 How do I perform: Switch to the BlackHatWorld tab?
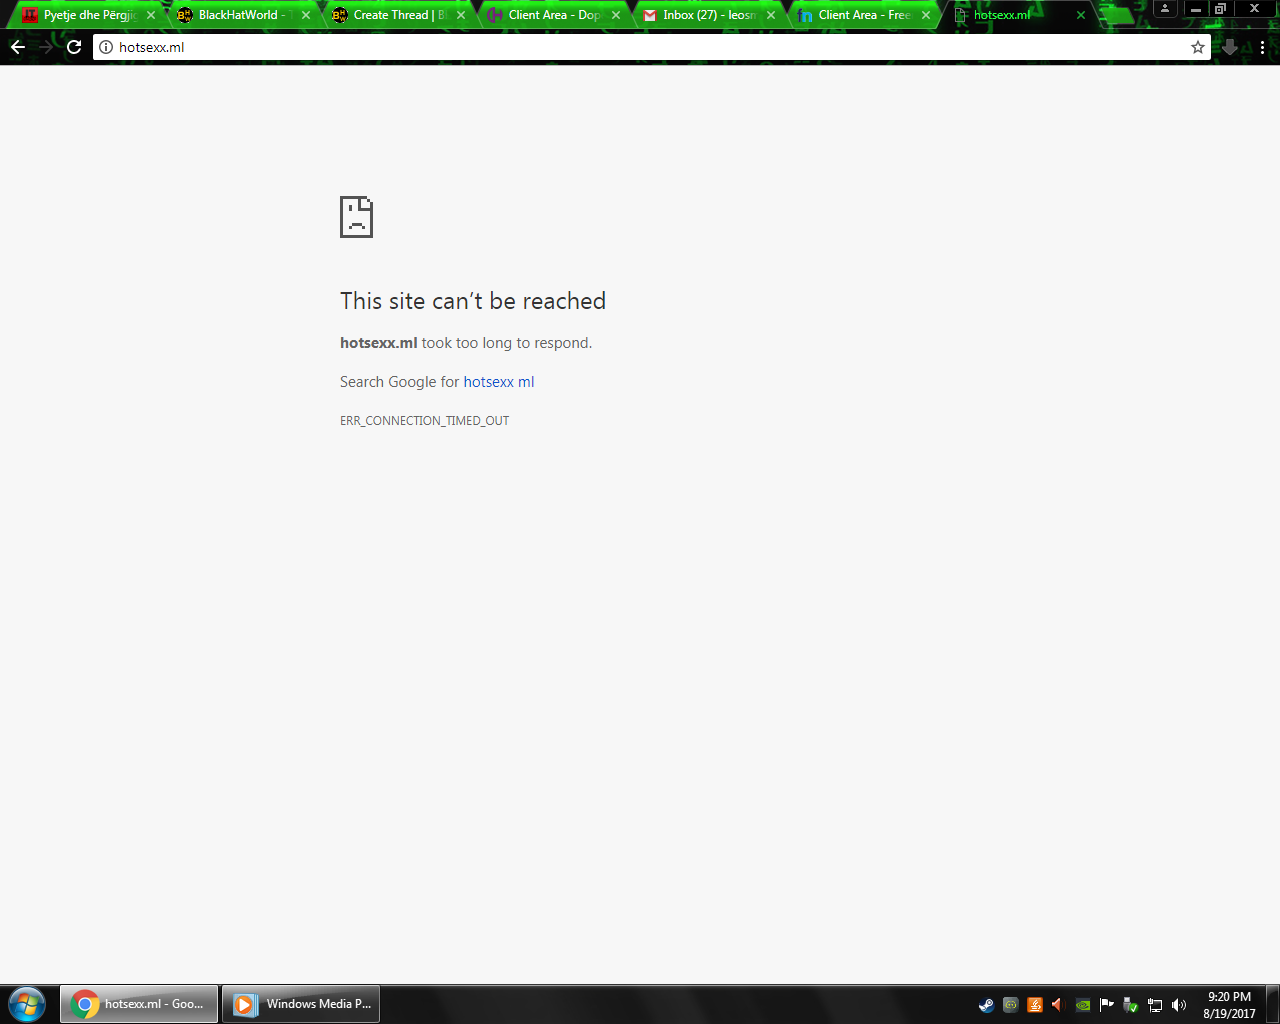click(x=238, y=15)
